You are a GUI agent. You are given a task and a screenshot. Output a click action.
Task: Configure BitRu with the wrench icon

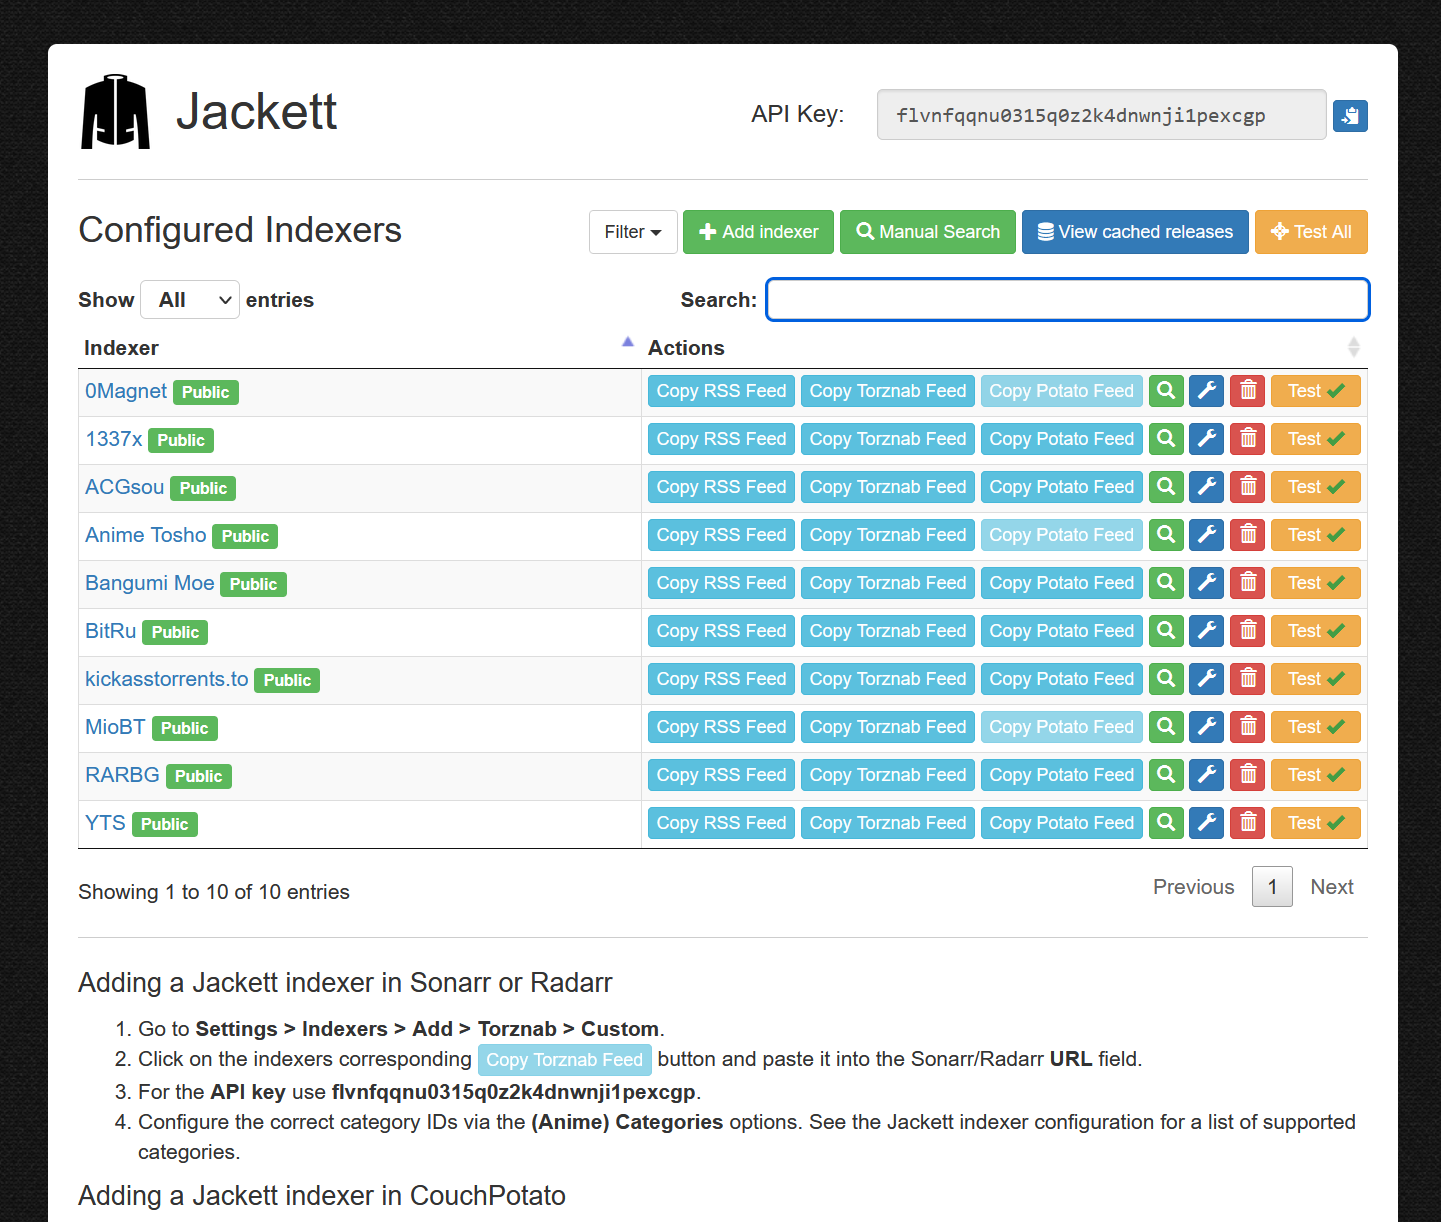(1207, 631)
